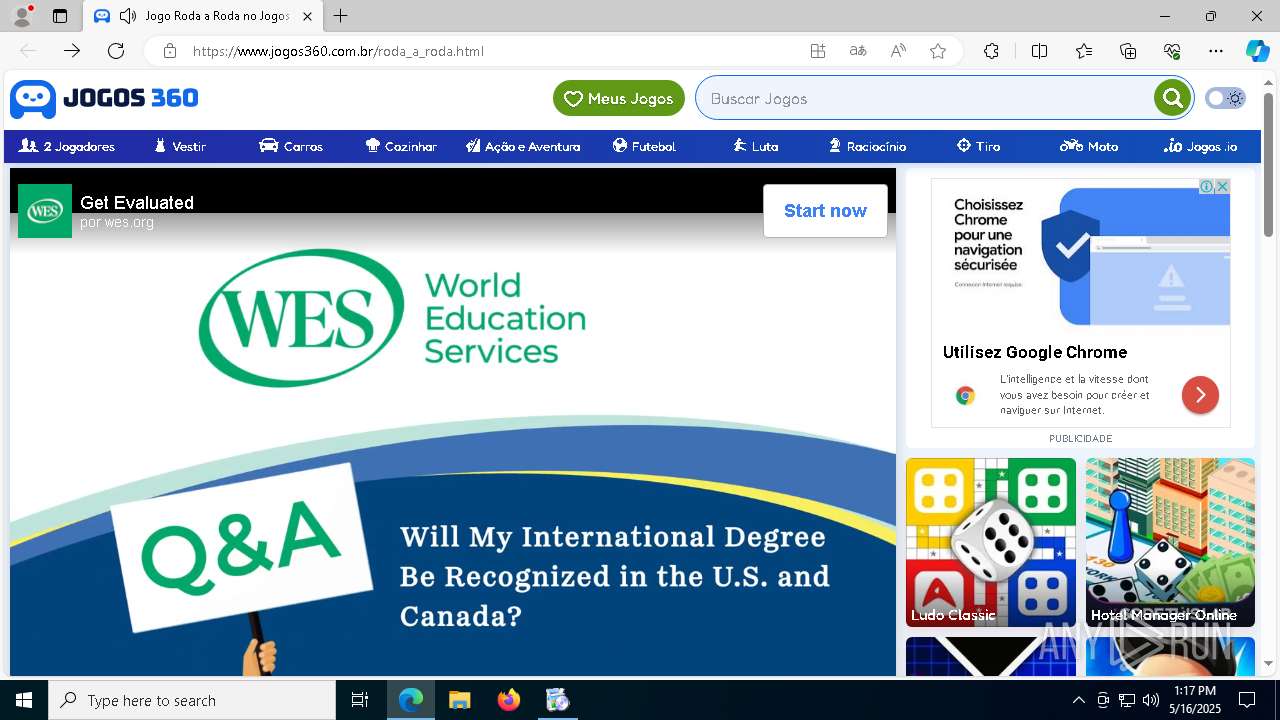The image size is (1280, 720).
Task: Open a new browser tab
Action: [x=341, y=16]
